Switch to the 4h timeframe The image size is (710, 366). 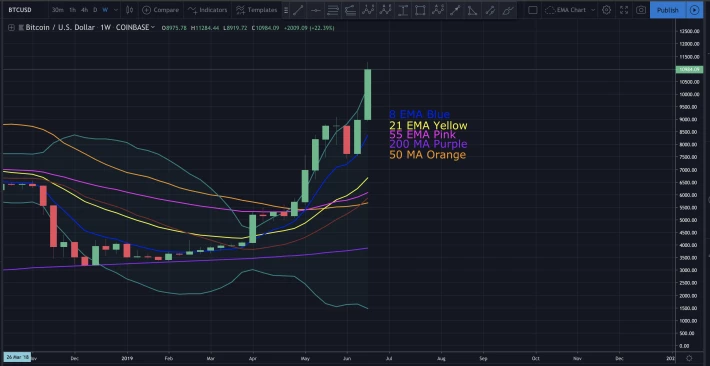click(84, 10)
